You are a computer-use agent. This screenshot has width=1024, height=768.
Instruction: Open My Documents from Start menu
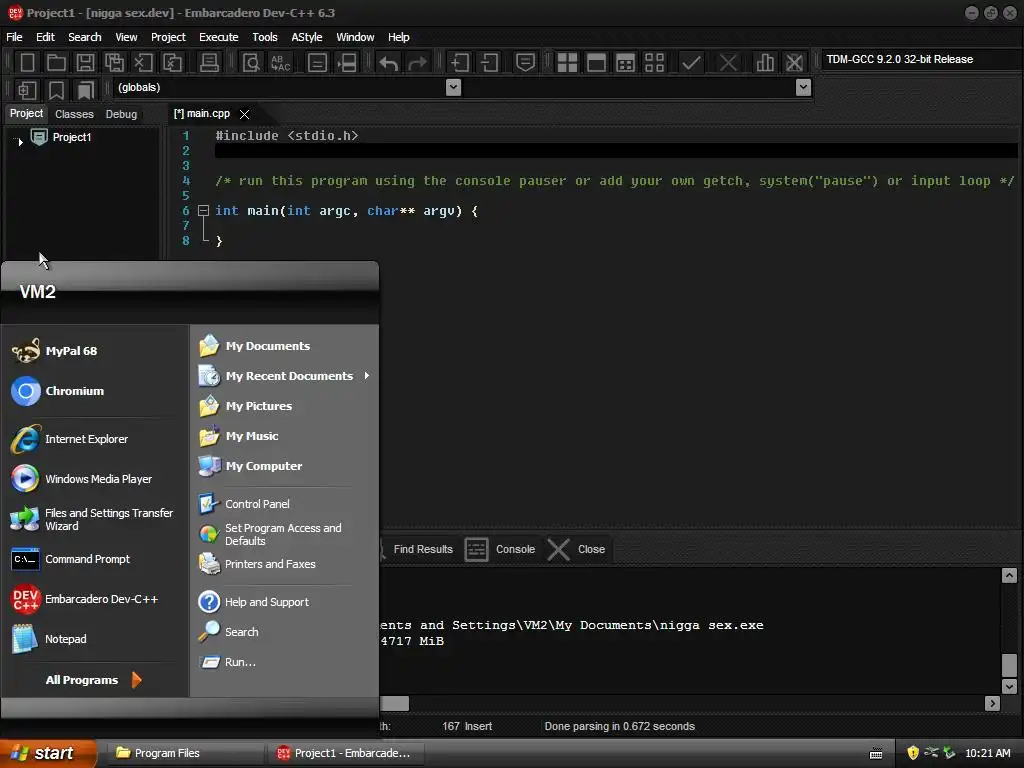click(268, 345)
